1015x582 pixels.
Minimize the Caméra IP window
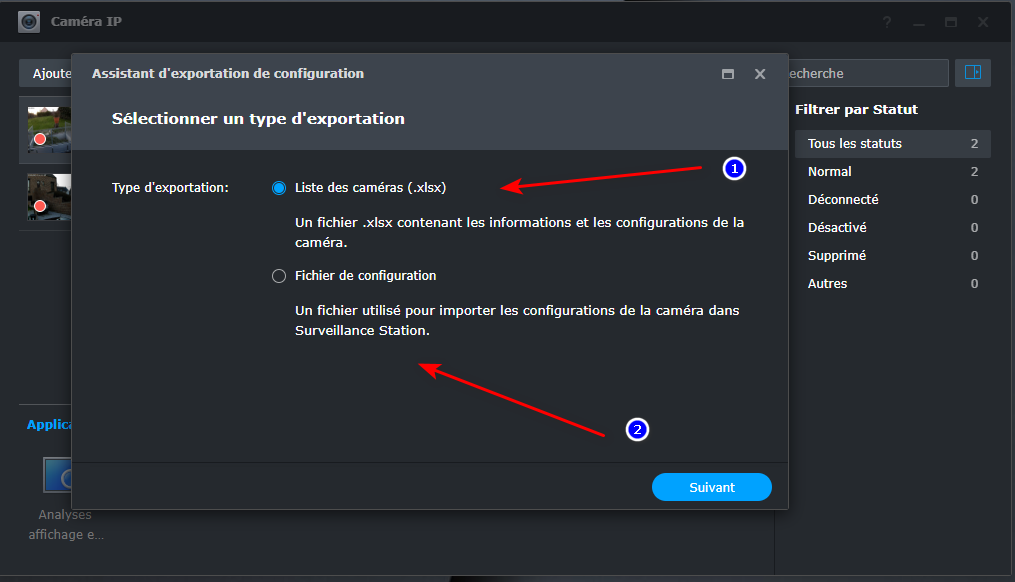point(919,22)
